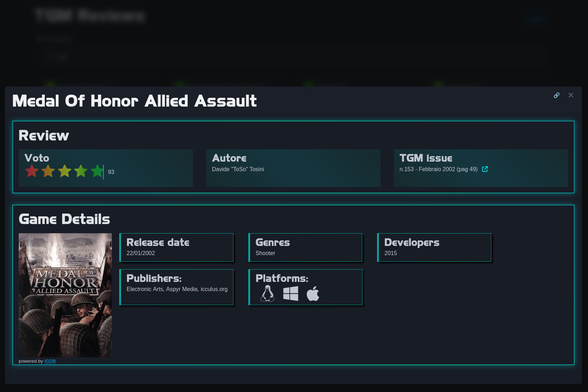The width and height of the screenshot is (588, 392).
Task: Click the n.153 - Febbraio 2002 issue text
Action: click(438, 169)
